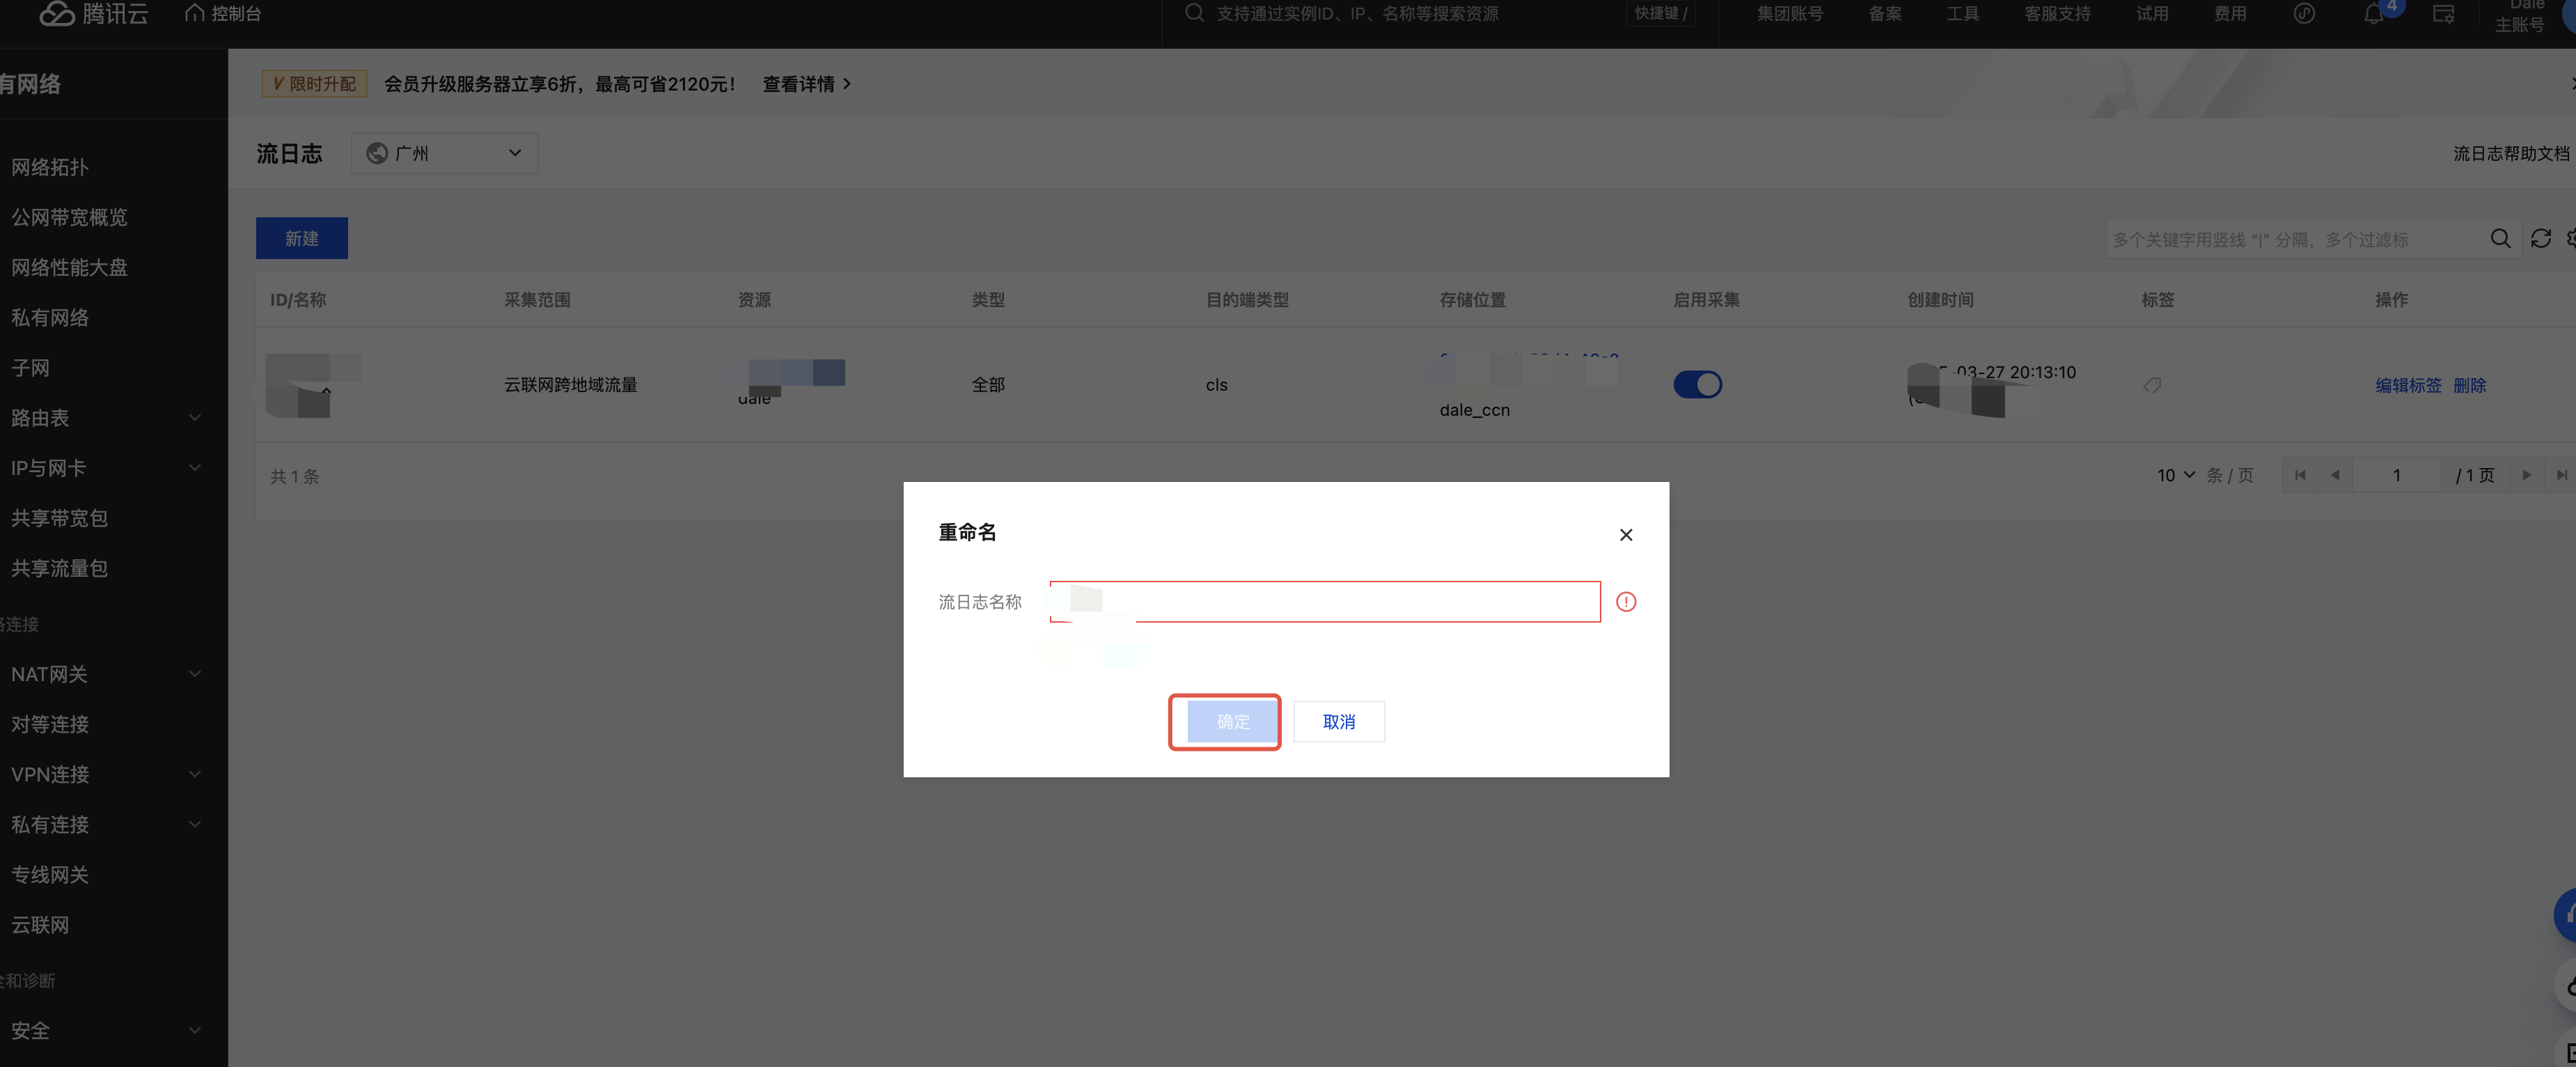Open 云联网 in the sidebar
Viewport: 2576px width, 1067px height.
click(40, 925)
